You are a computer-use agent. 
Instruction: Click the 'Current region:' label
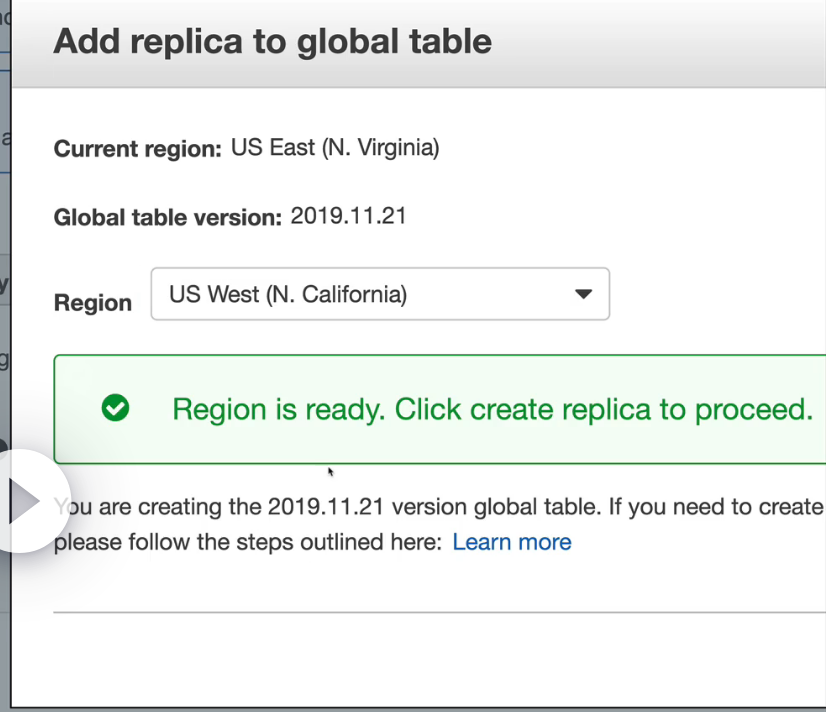[x=137, y=150]
